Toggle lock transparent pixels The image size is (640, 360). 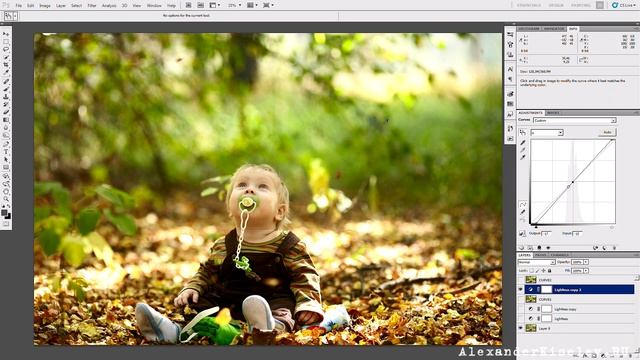[532, 271]
